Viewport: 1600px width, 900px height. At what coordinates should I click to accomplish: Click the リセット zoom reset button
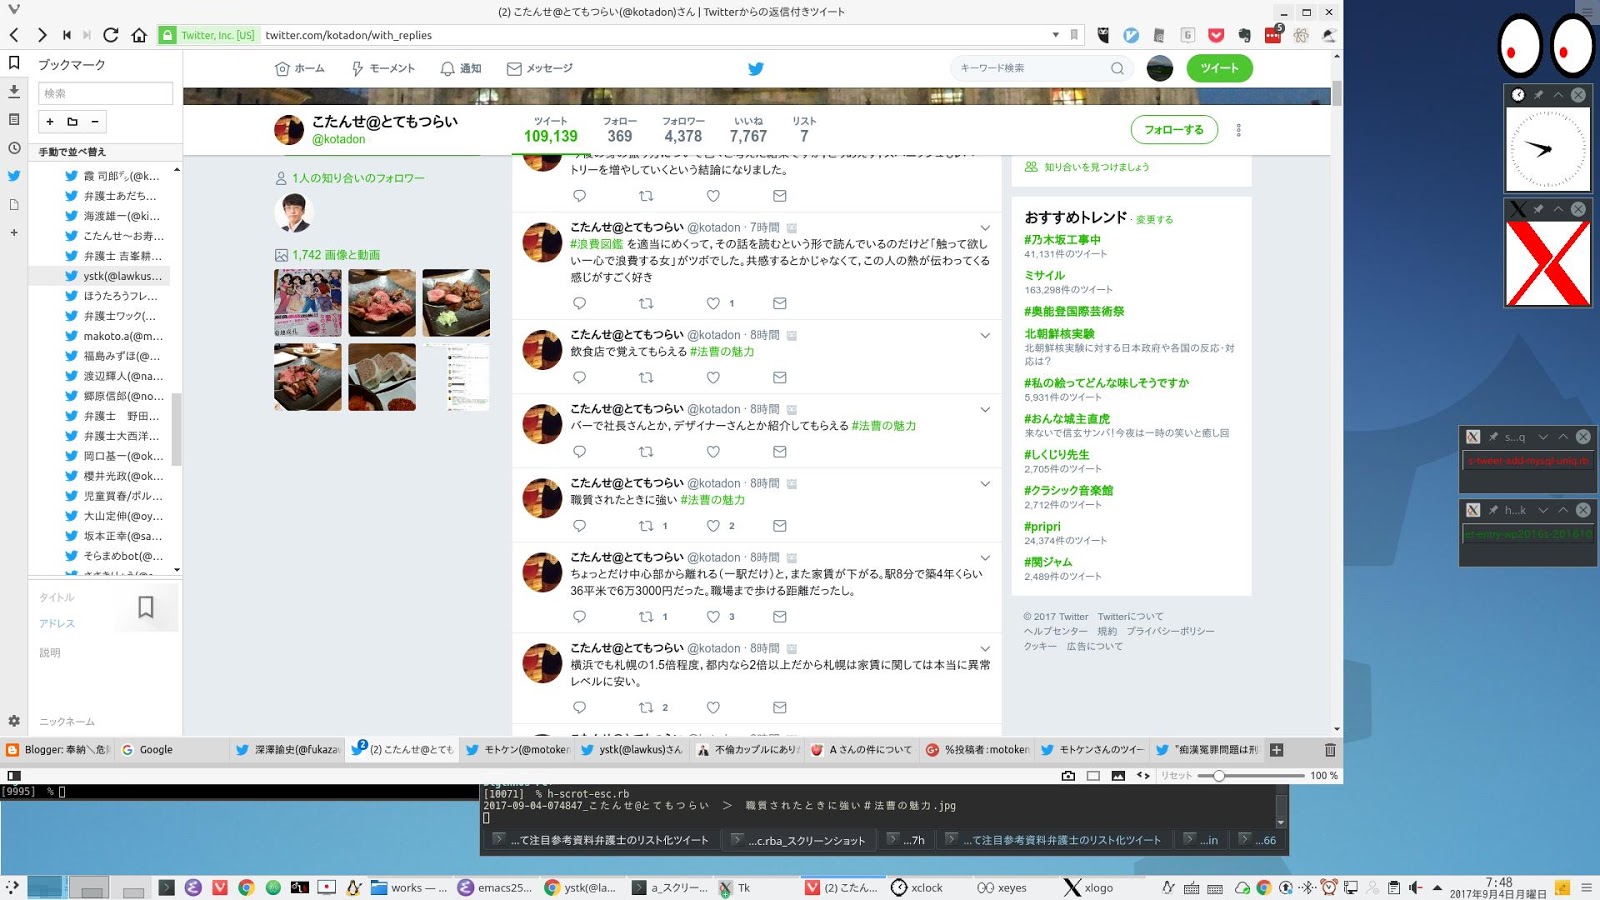click(1176, 776)
